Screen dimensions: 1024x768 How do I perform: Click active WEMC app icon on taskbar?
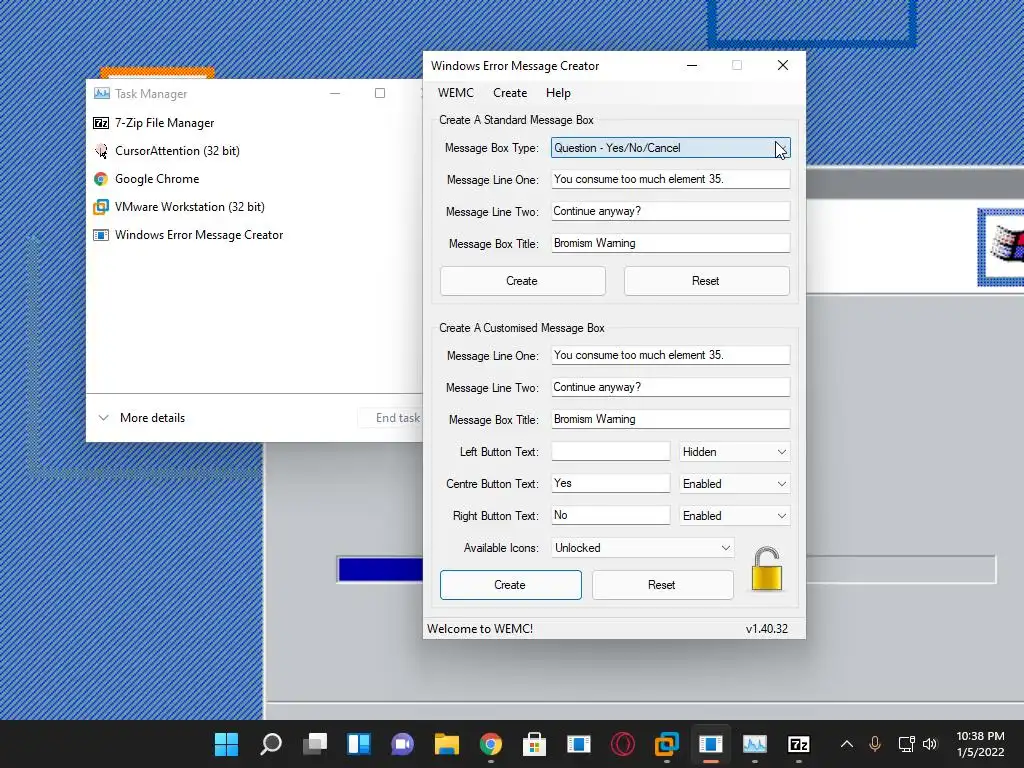(x=711, y=744)
